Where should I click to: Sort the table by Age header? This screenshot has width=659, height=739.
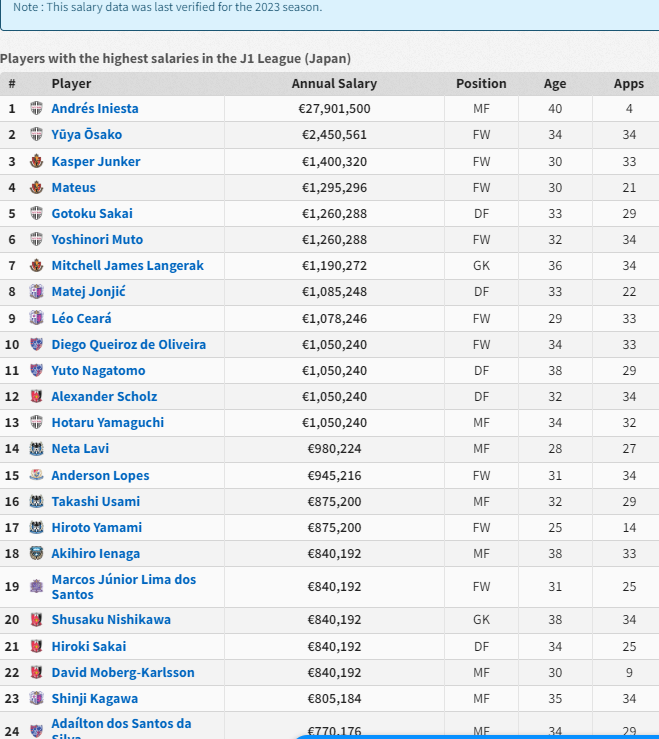(x=555, y=84)
